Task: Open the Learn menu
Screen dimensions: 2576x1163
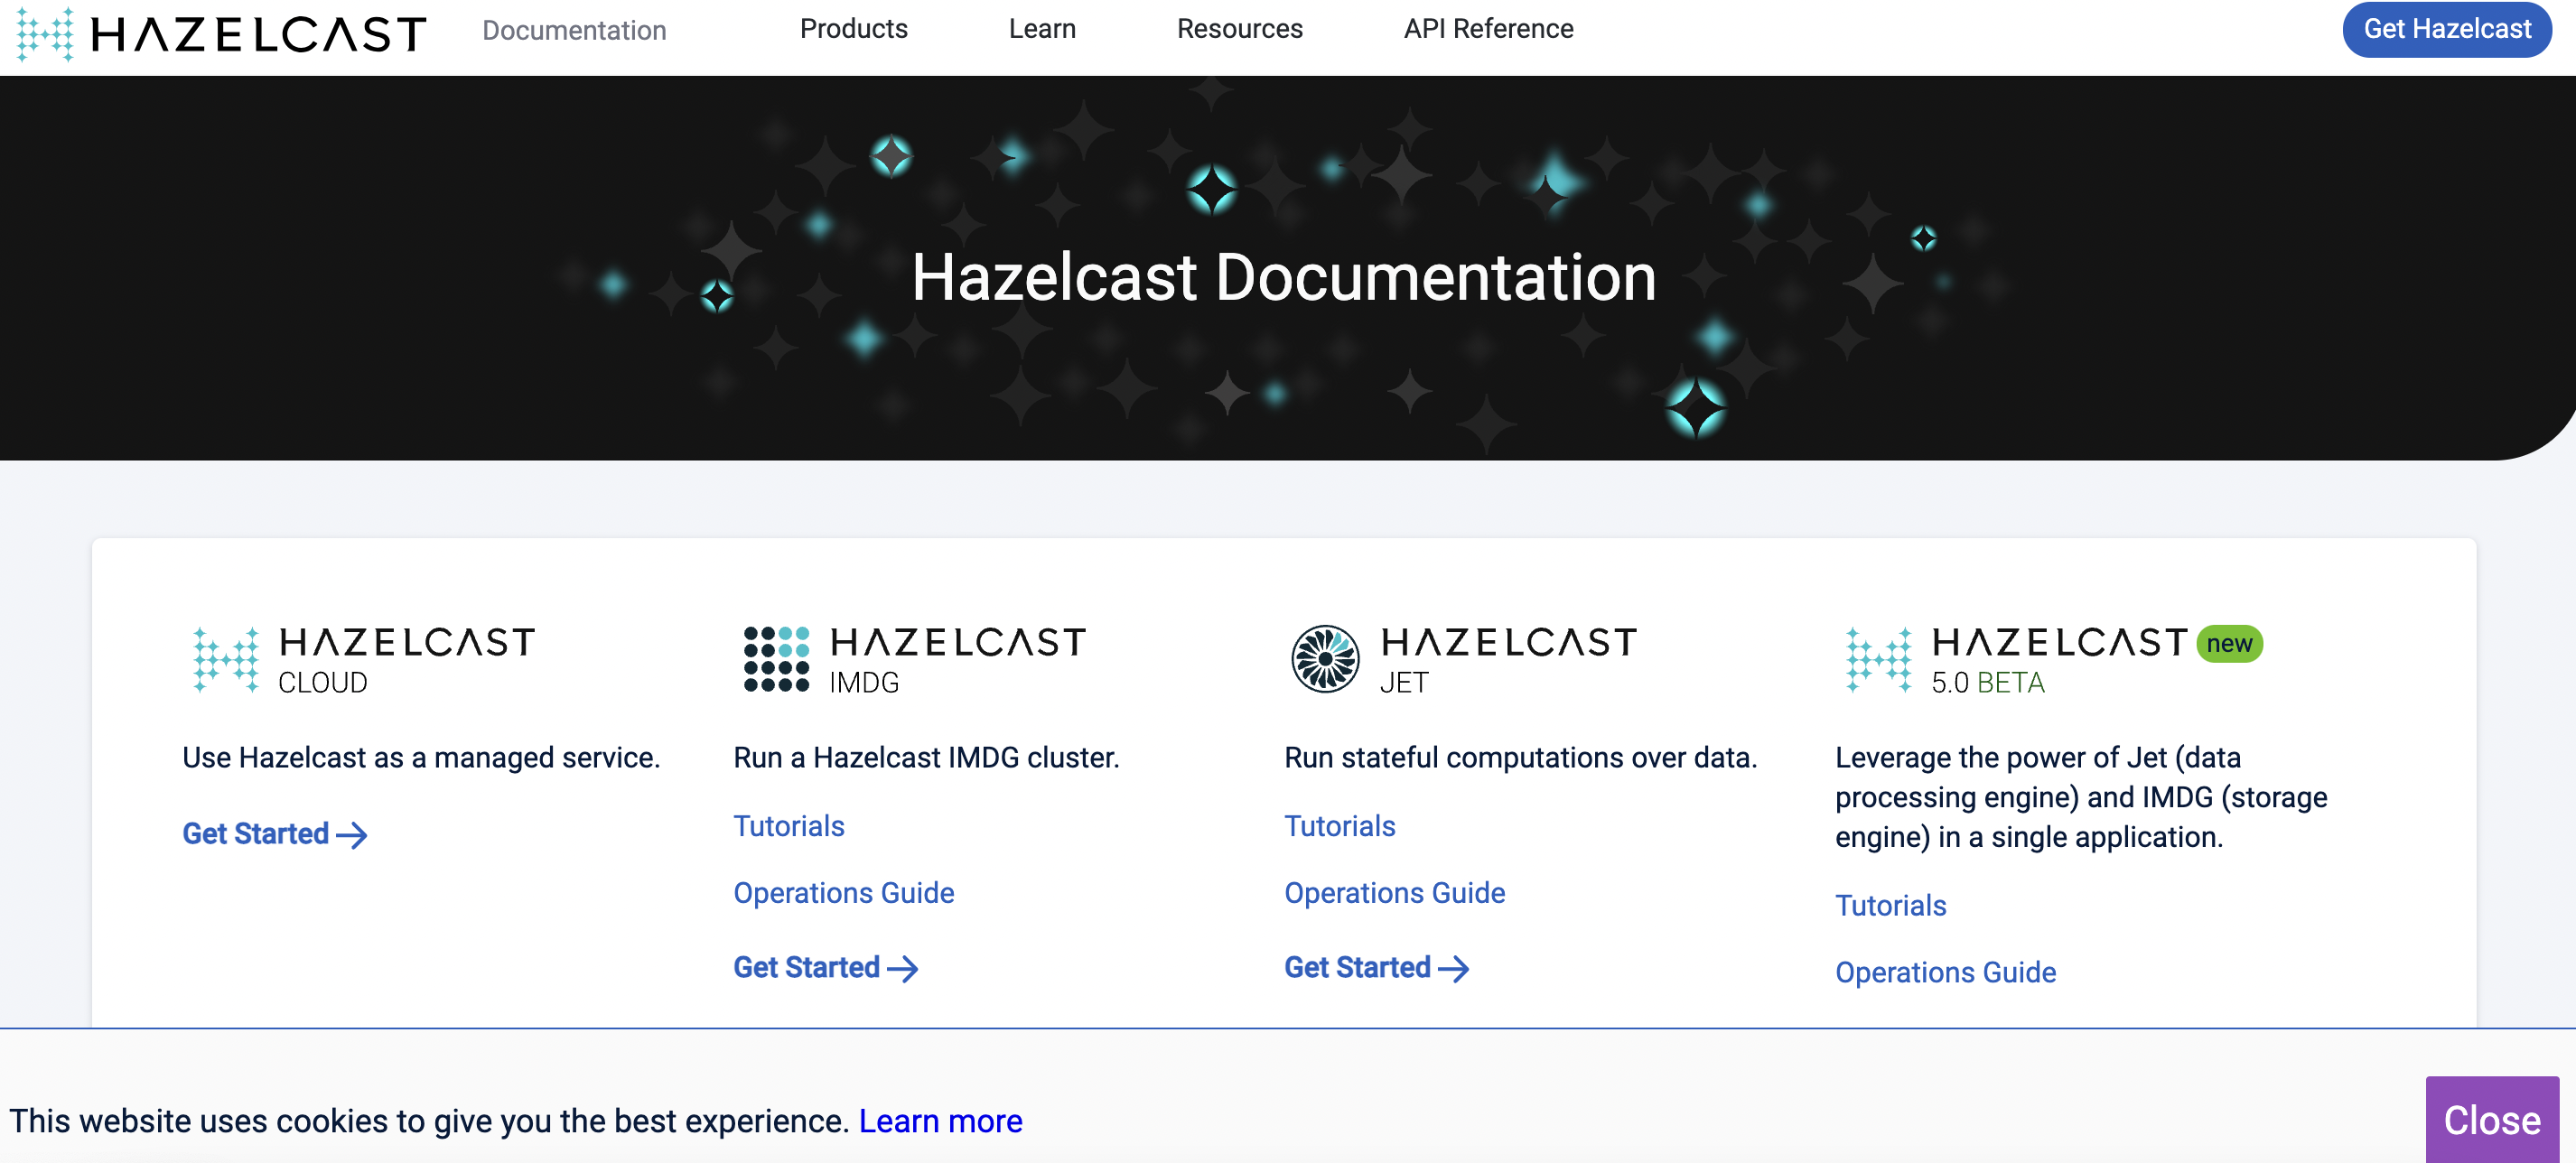Action: coord(1042,29)
